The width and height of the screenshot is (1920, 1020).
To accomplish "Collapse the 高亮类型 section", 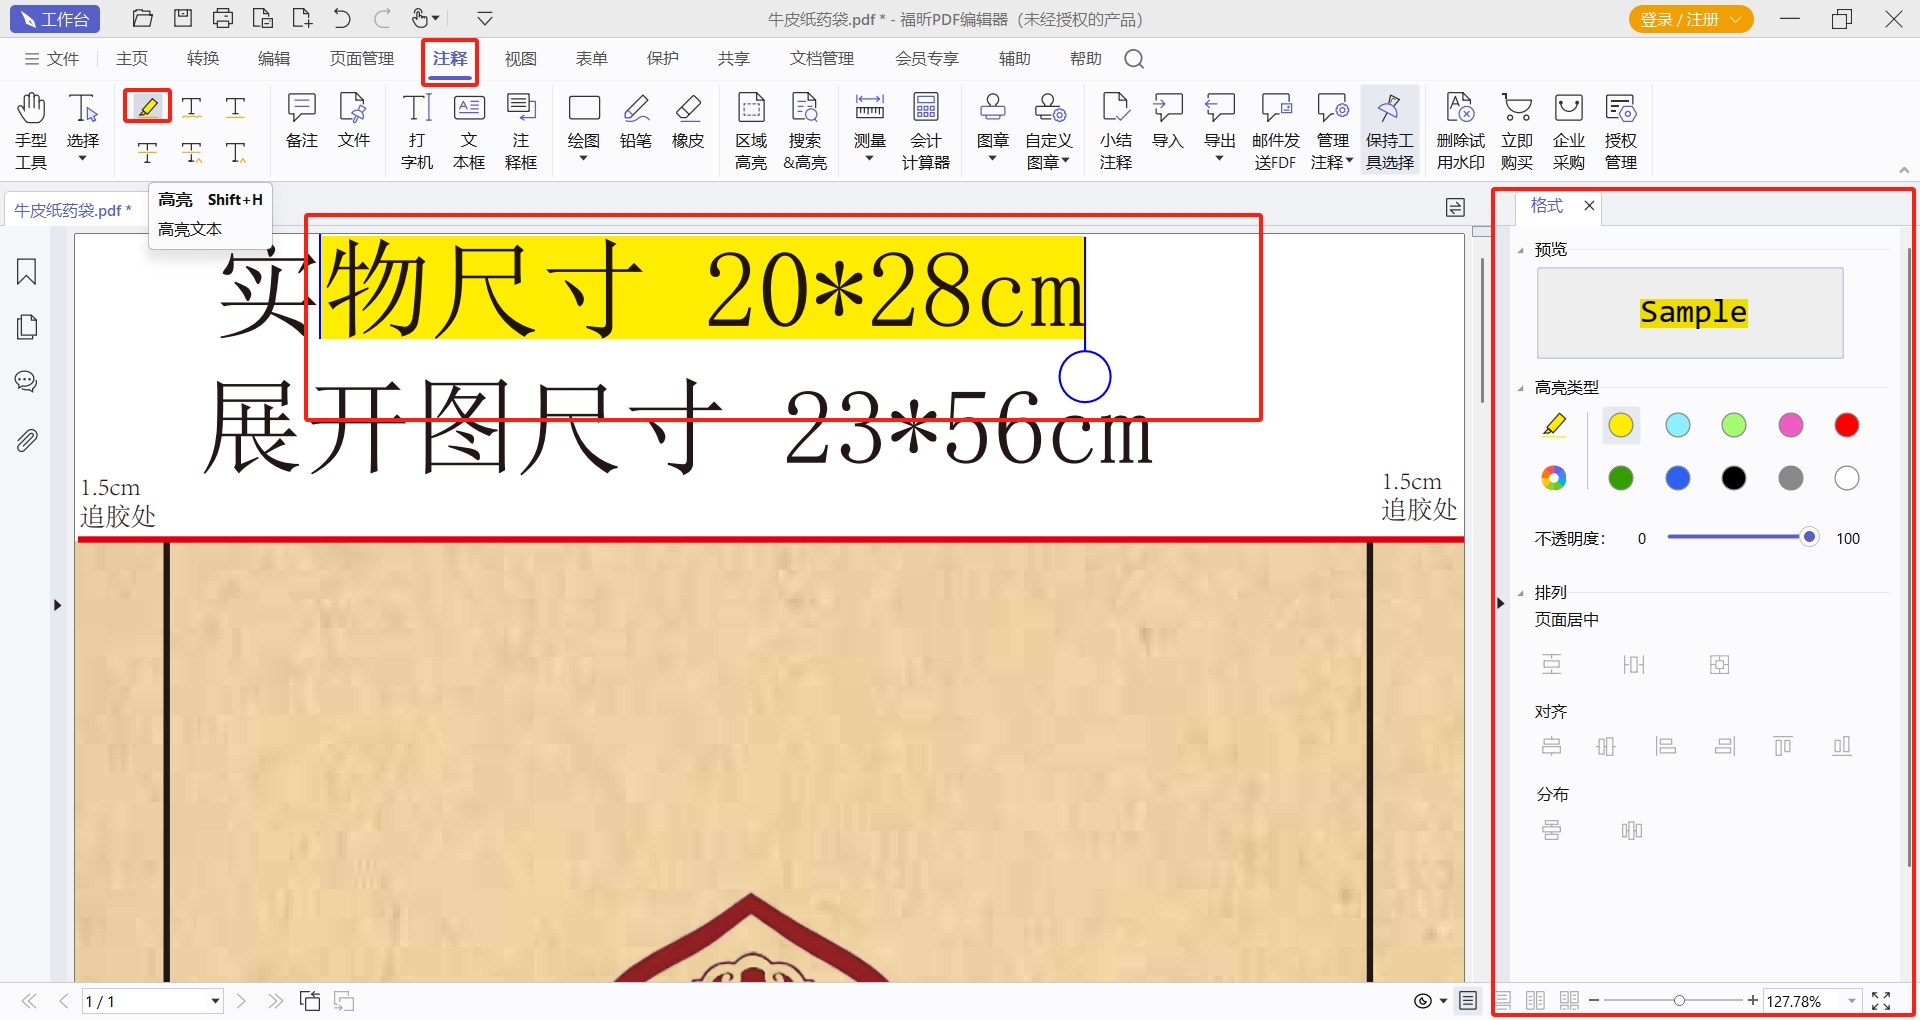I will (1521, 388).
